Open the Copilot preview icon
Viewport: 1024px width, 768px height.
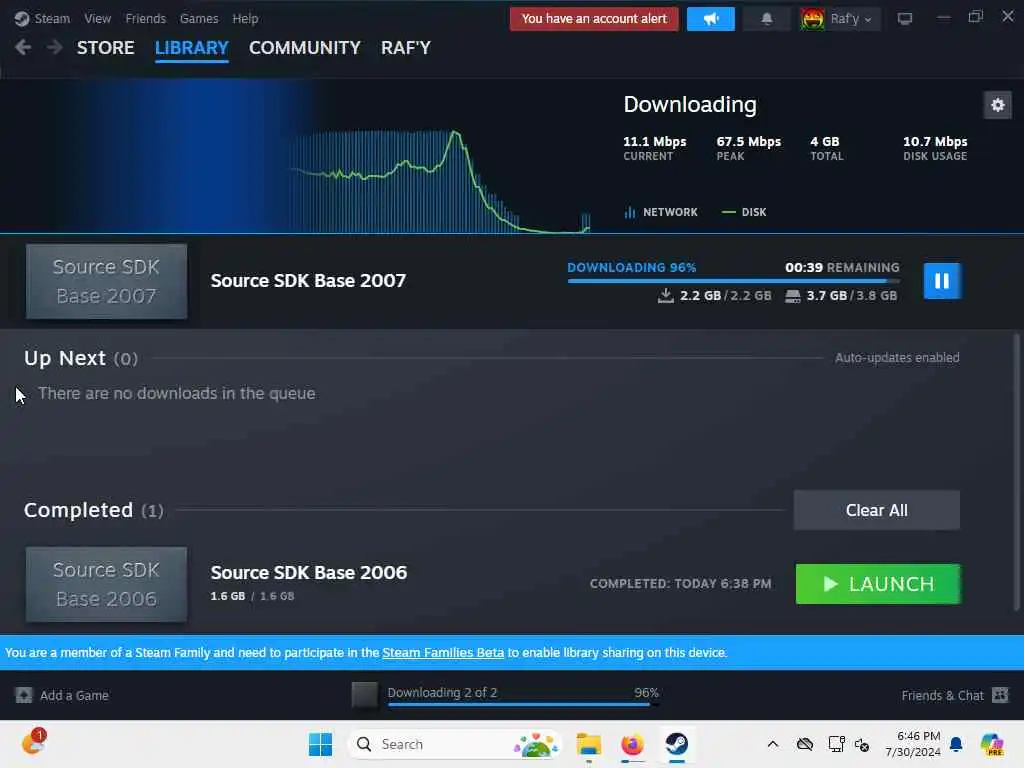pos(991,744)
